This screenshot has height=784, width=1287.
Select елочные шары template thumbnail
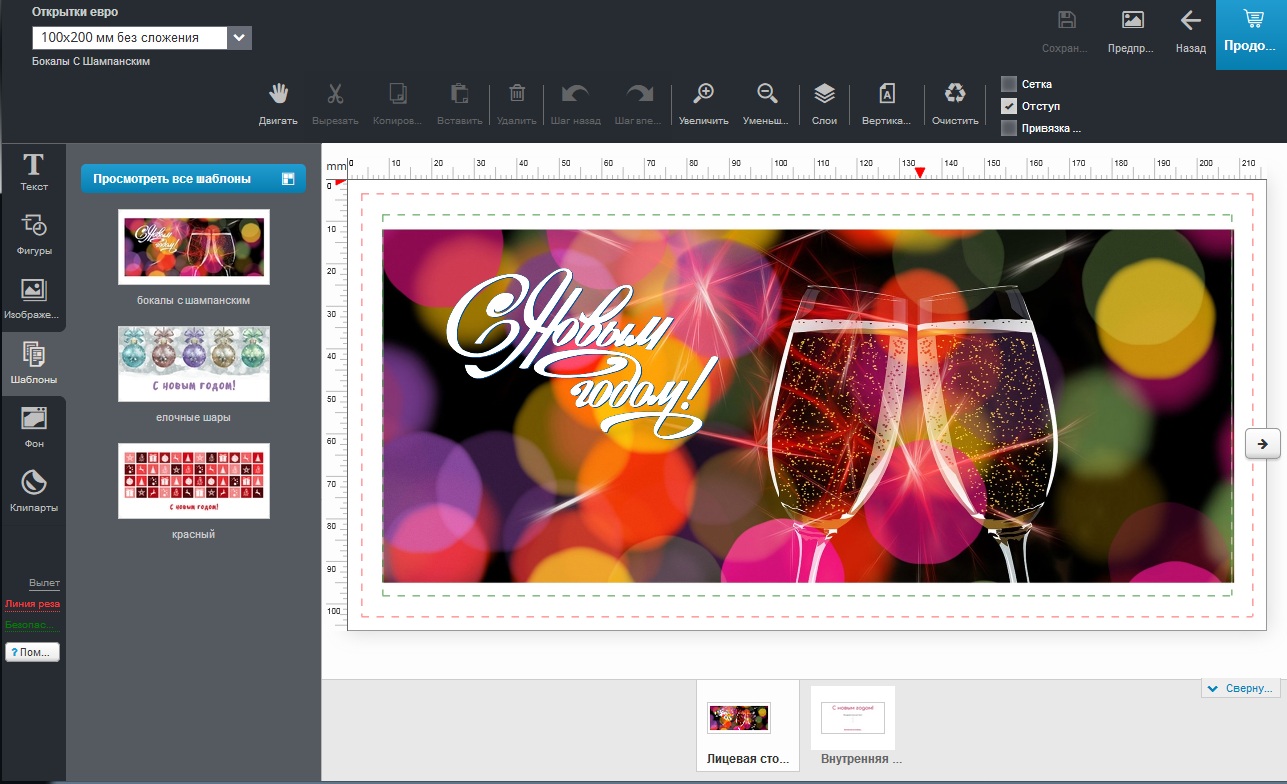194,364
